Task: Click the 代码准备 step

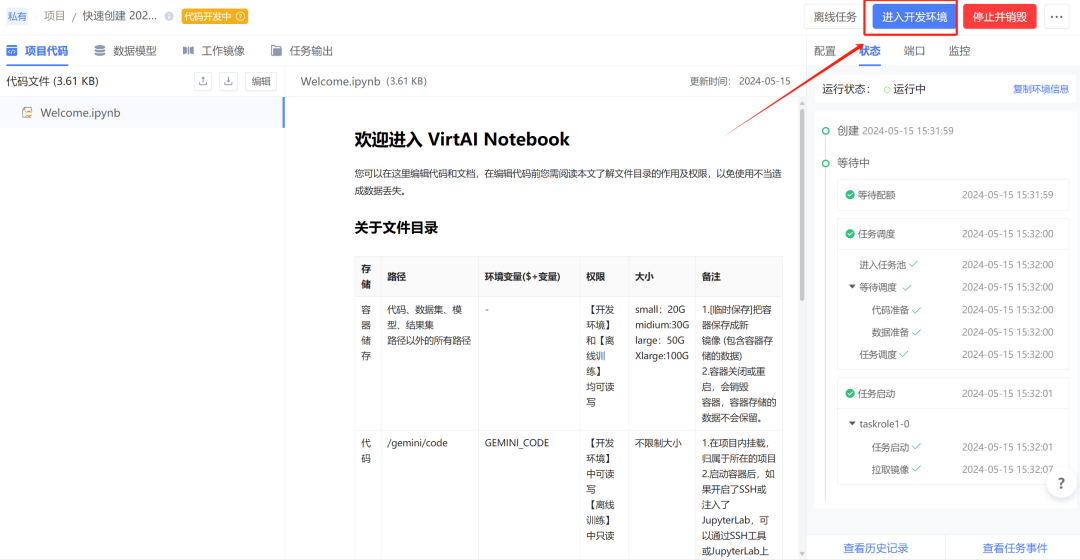Action: click(890, 310)
